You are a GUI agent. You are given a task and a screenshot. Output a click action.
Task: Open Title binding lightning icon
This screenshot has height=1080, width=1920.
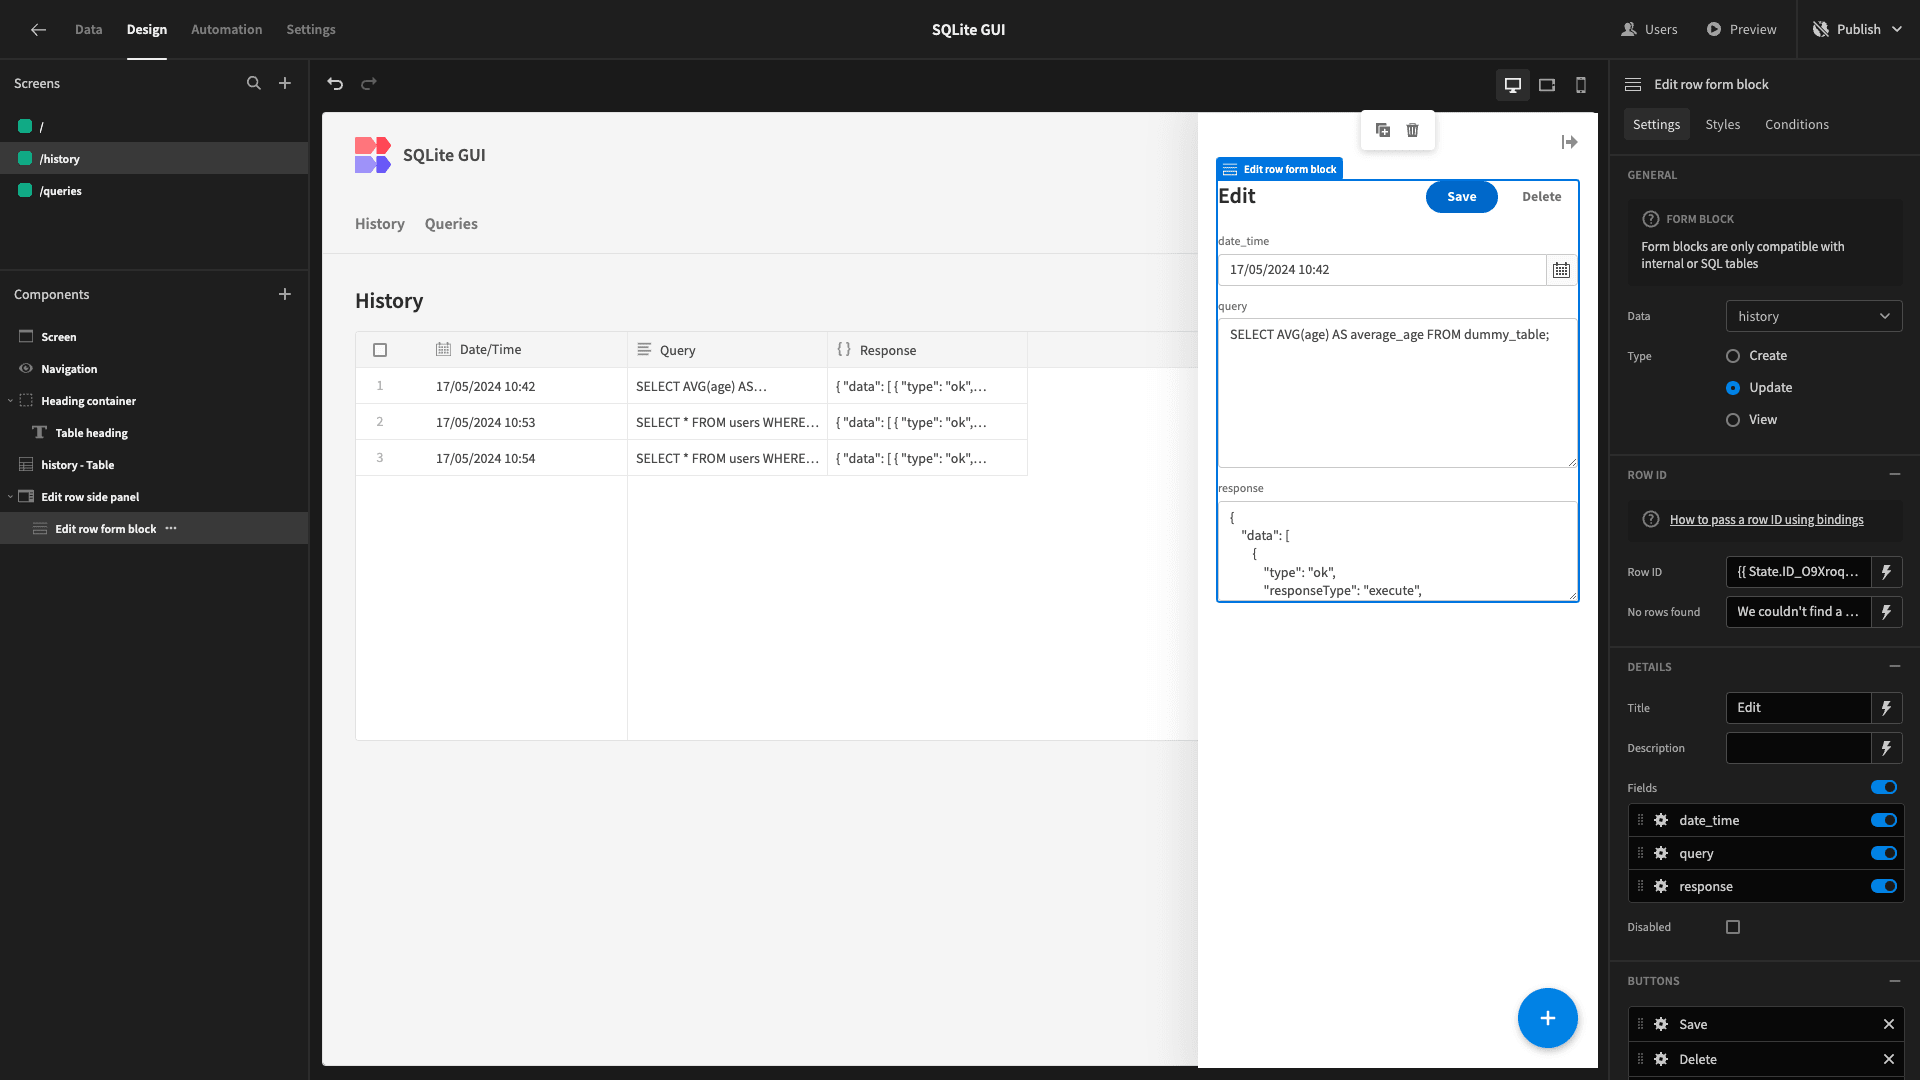(1887, 708)
